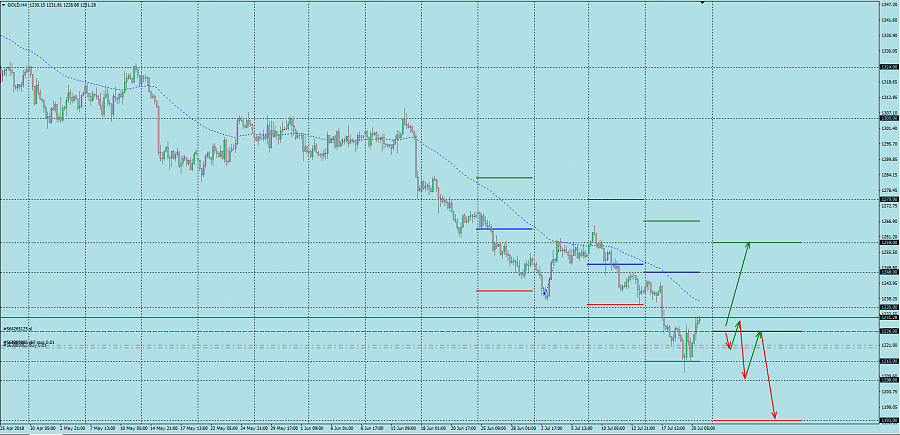
Task: Click the small triangle before the GOLD,H4 label
Action: click(x=4, y=5)
